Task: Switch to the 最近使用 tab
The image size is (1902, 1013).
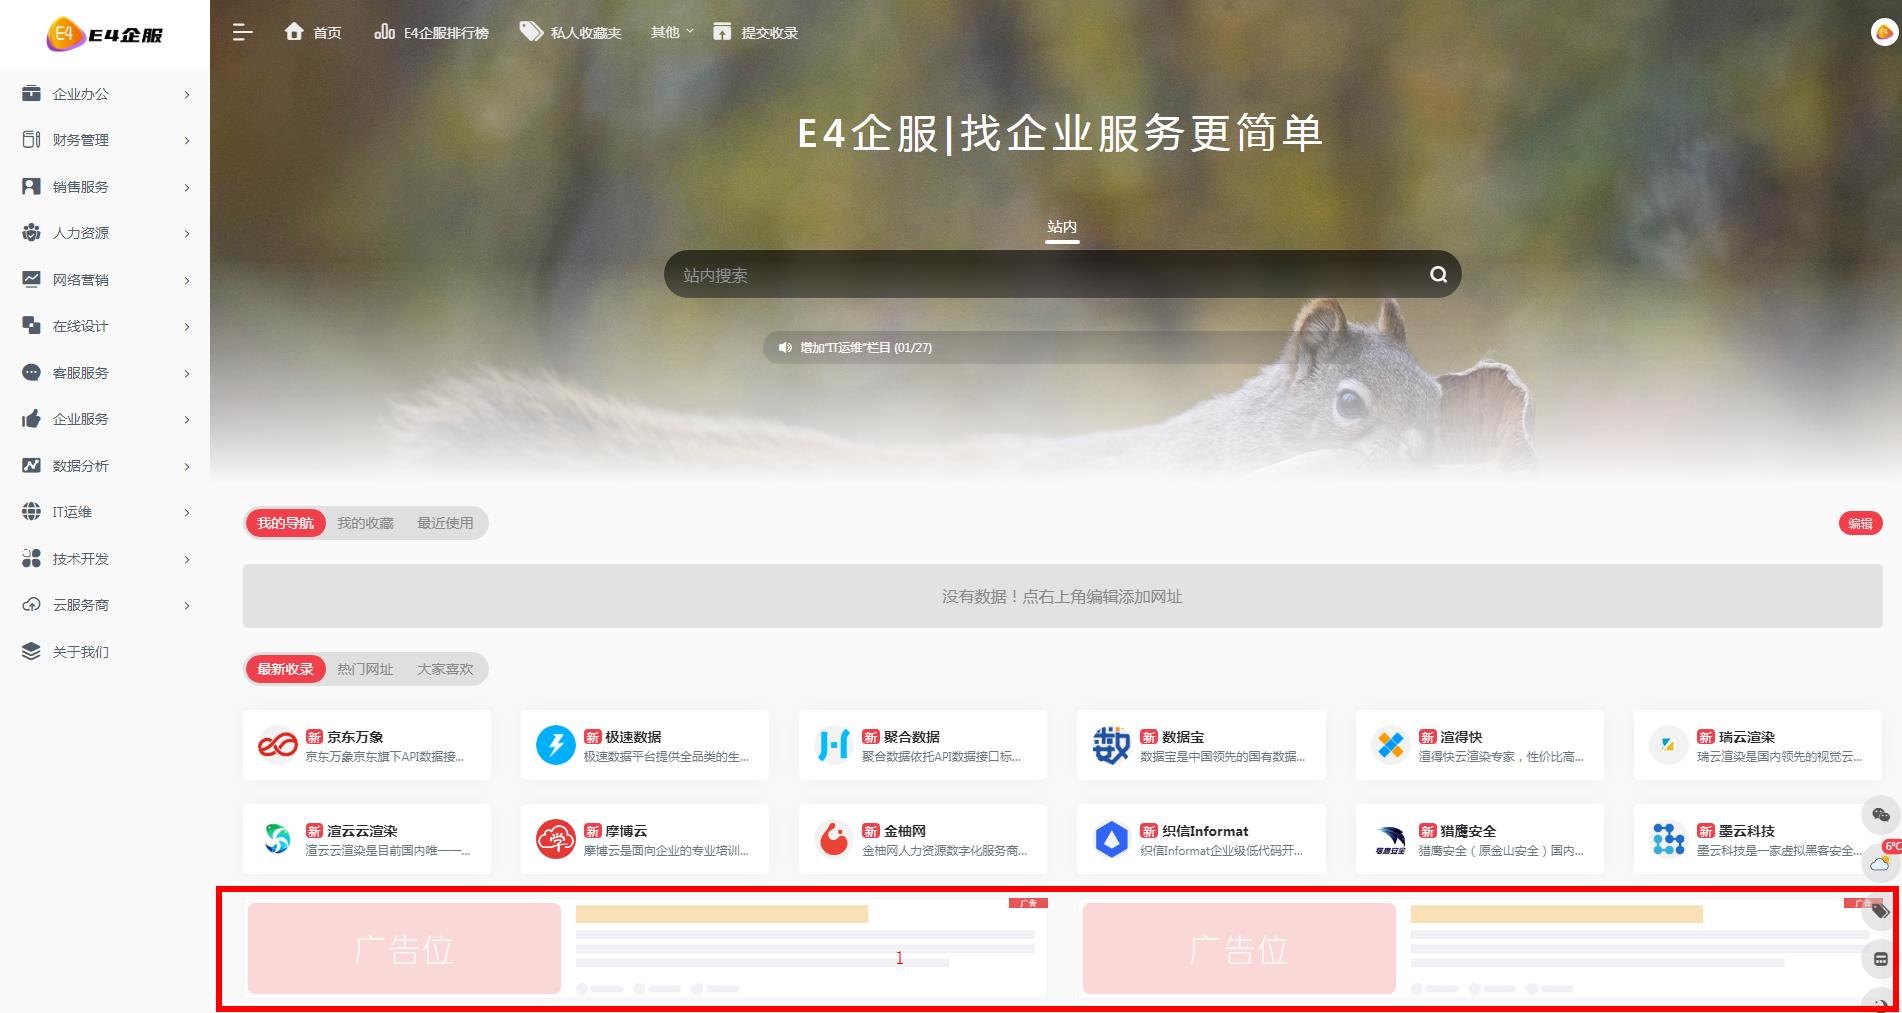Action: tap(445, 523)
